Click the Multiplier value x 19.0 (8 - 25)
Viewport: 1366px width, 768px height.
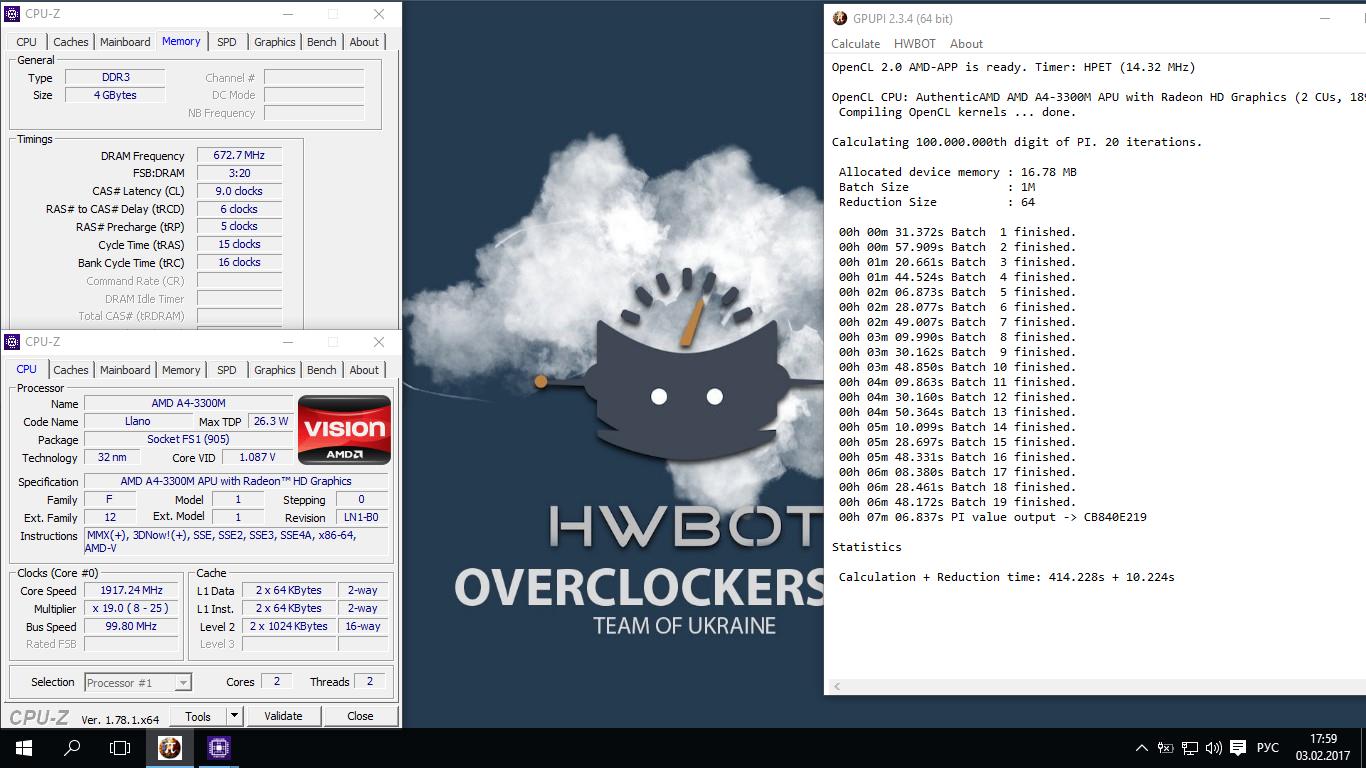click(x=132, y=608)
